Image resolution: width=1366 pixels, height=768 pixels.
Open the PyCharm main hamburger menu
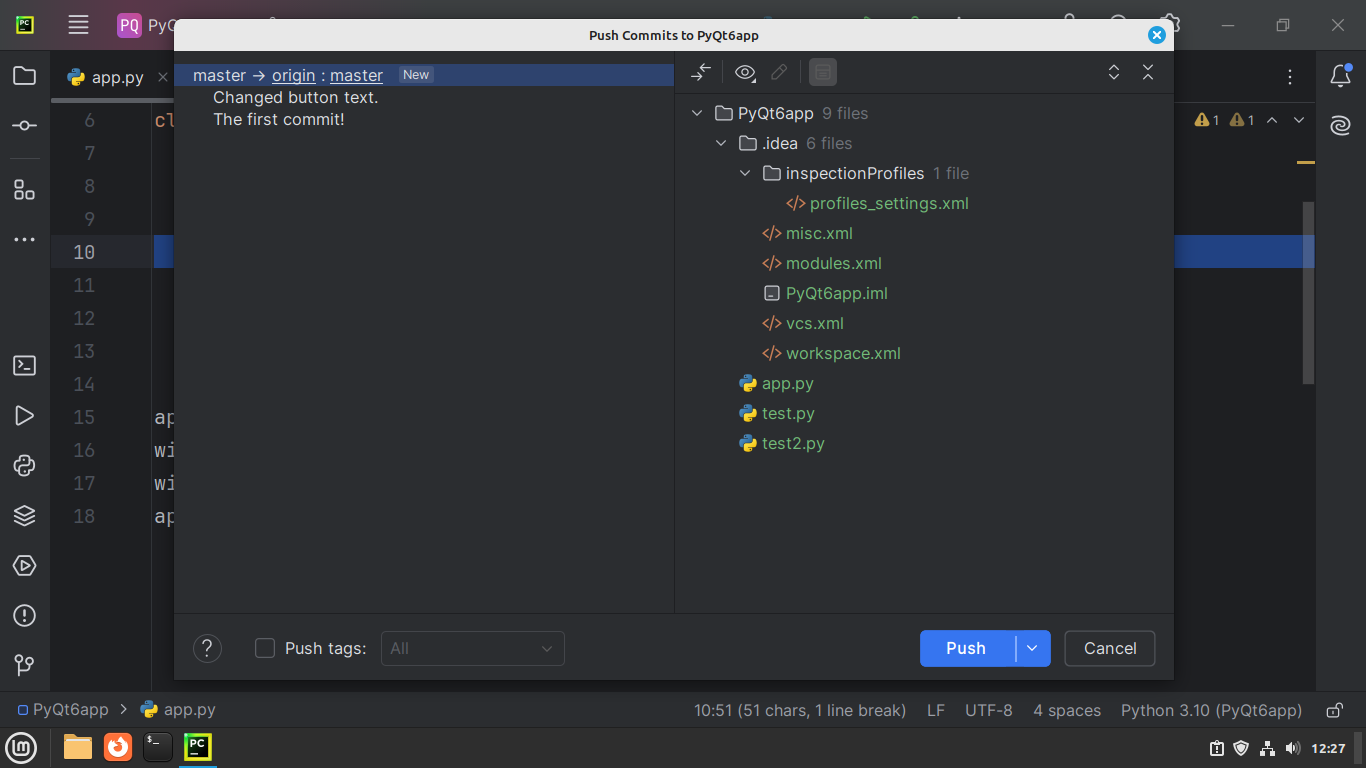(78, 25)
